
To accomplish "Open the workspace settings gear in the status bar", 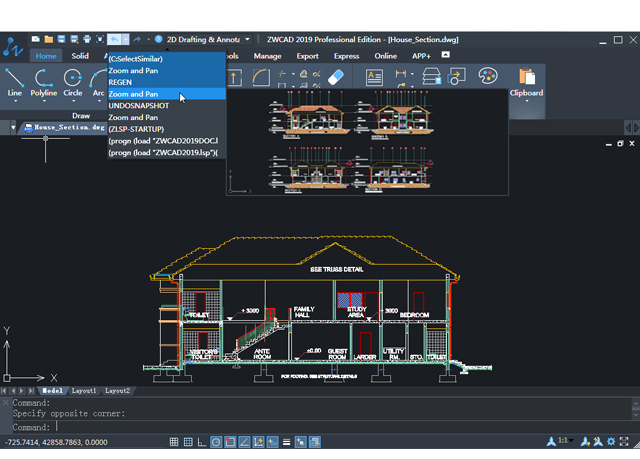I will coord(611,441).
